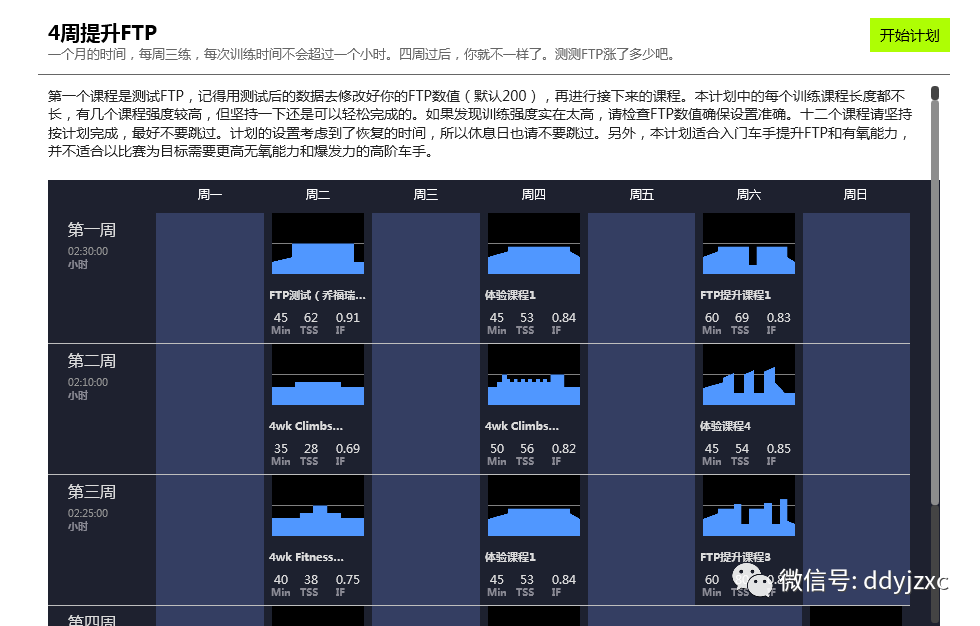Click the 周三 column header
The height and width of the screenshot is (626, 980).
(426, 195)
